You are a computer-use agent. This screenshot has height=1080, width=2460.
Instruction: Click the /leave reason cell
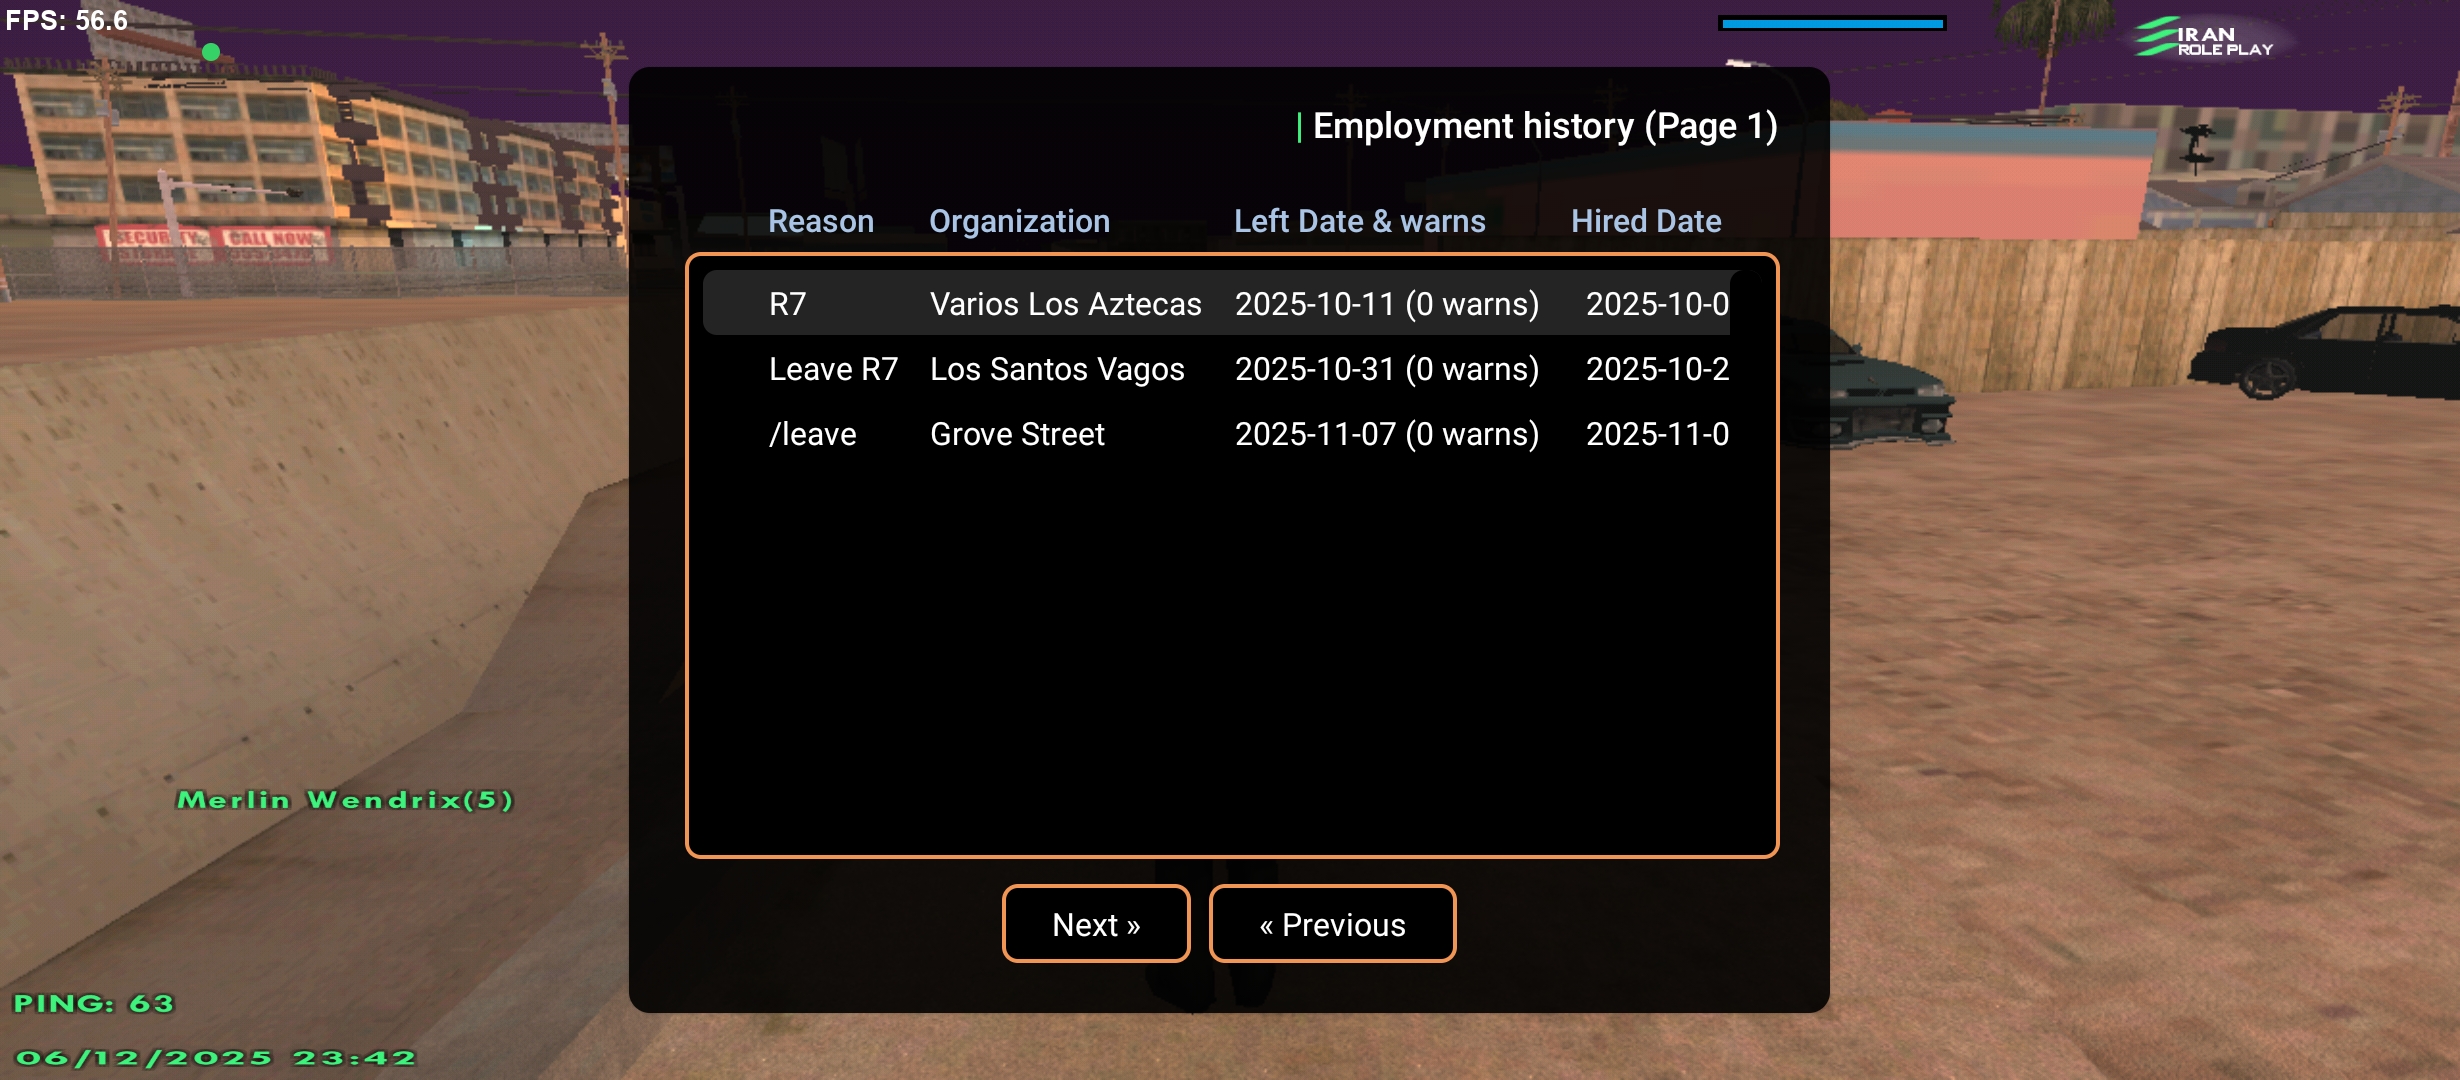coord(812,434)
